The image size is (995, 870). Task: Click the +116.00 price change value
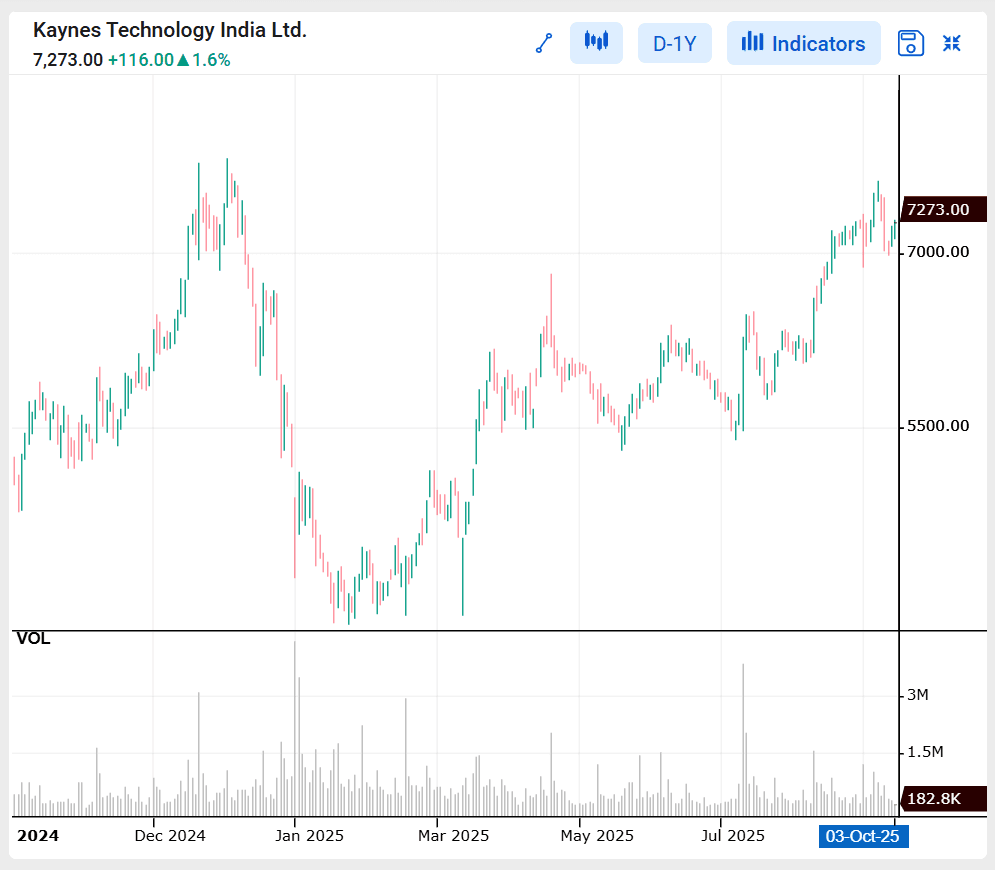[141, 60]
